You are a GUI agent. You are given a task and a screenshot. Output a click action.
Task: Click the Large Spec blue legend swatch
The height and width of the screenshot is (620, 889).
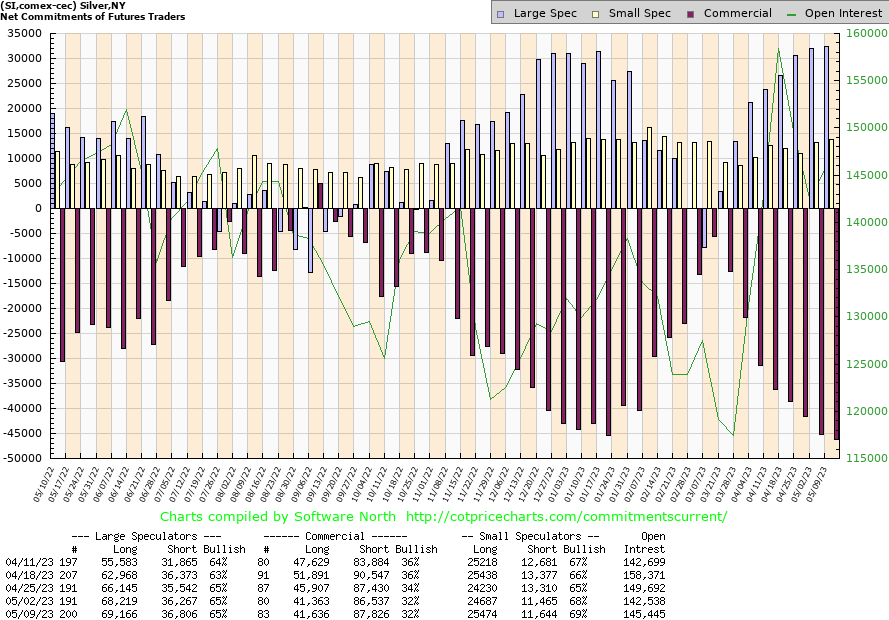(500, 14)
